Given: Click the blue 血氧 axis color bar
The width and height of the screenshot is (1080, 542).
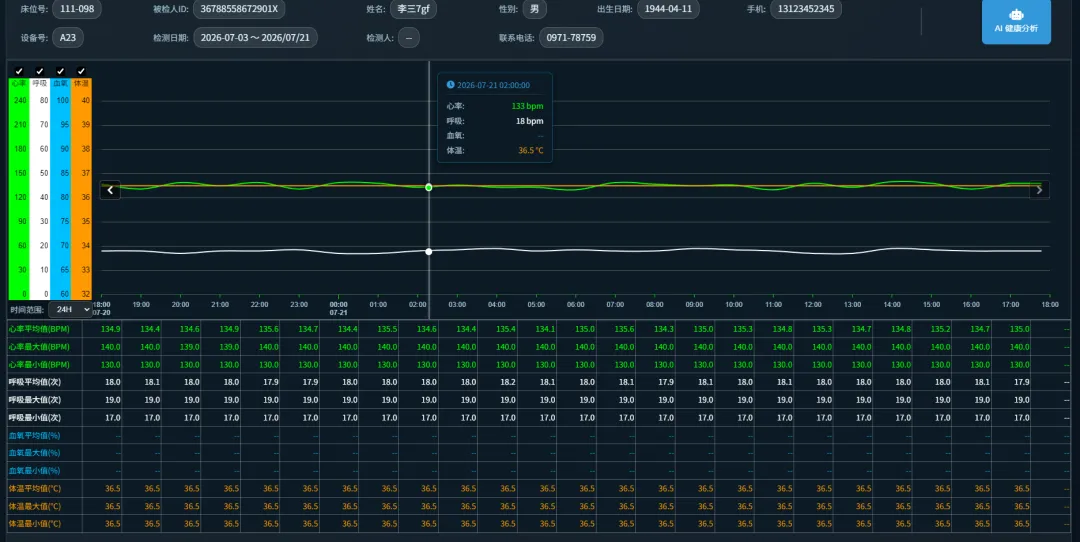Looking at the screenshot, I should (x=61, y=189).
